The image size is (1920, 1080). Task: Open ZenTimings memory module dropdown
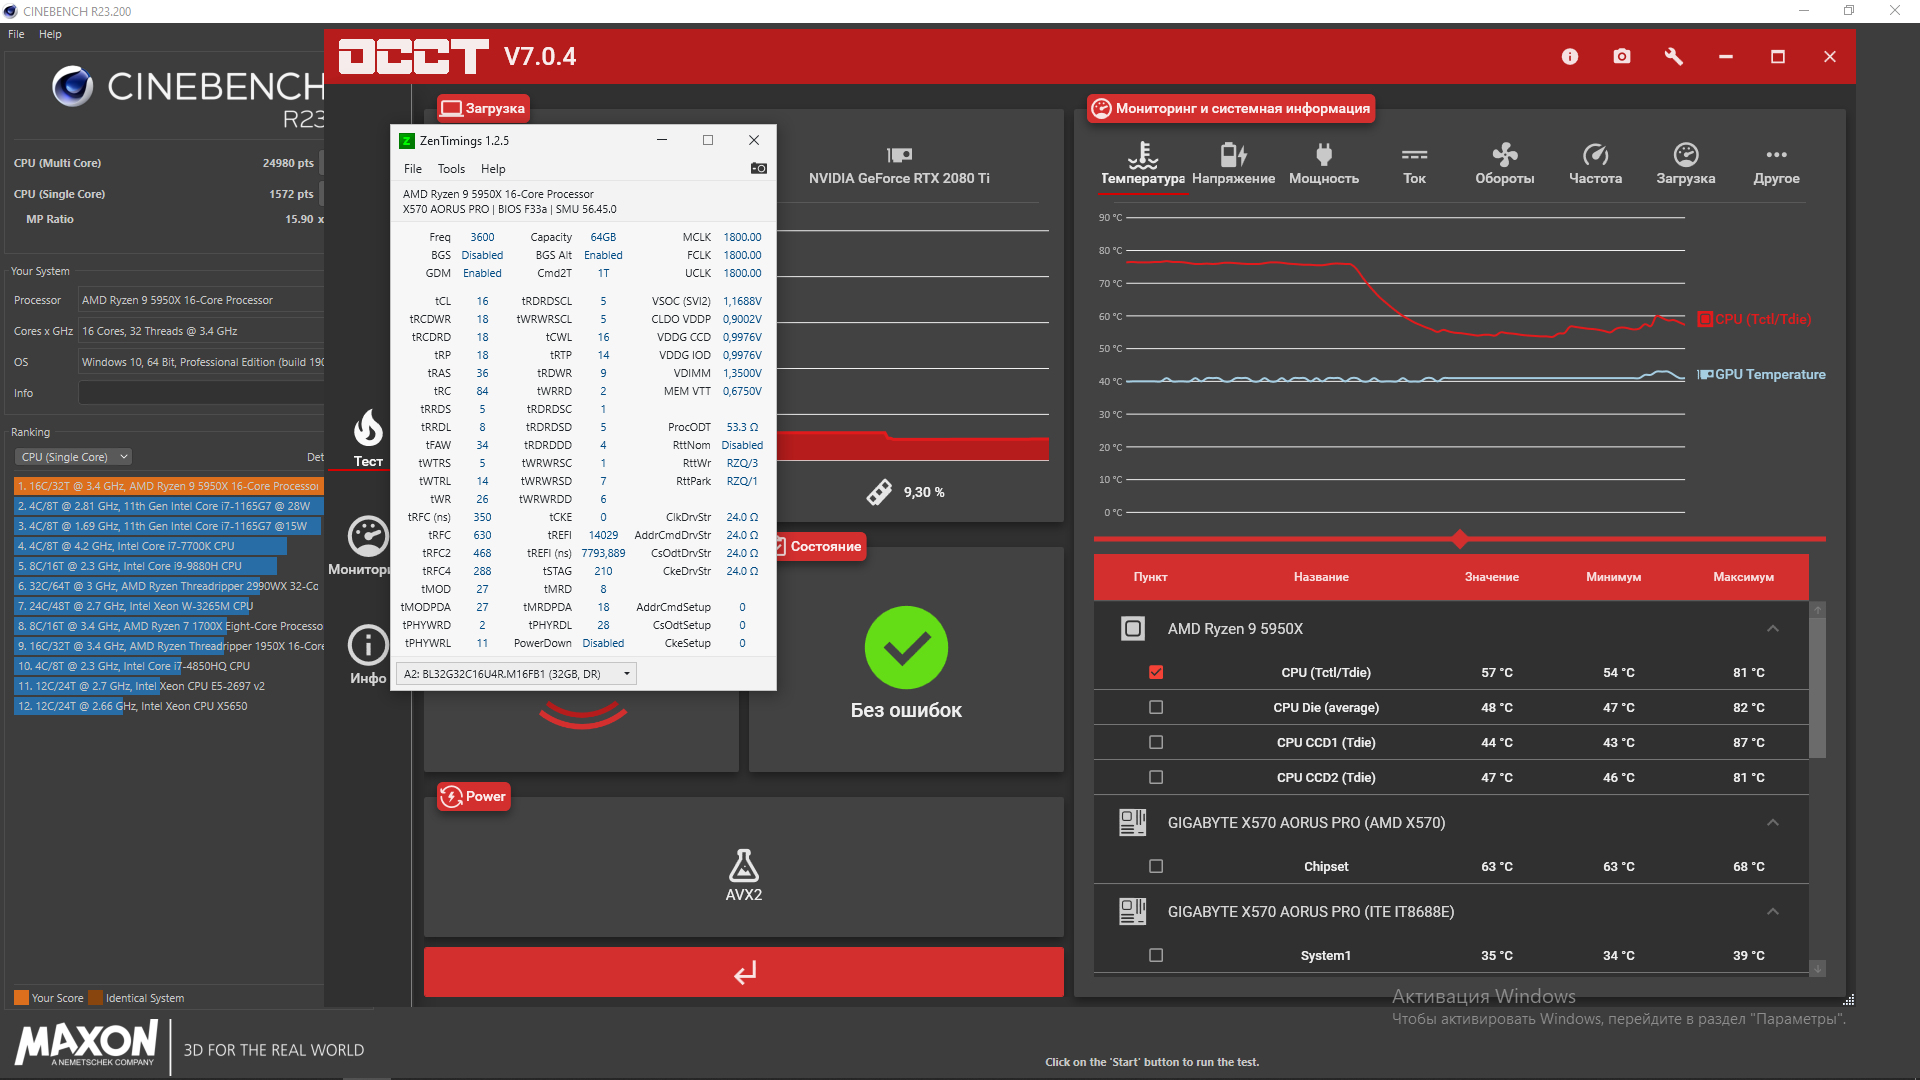click(x=516, y=674)
